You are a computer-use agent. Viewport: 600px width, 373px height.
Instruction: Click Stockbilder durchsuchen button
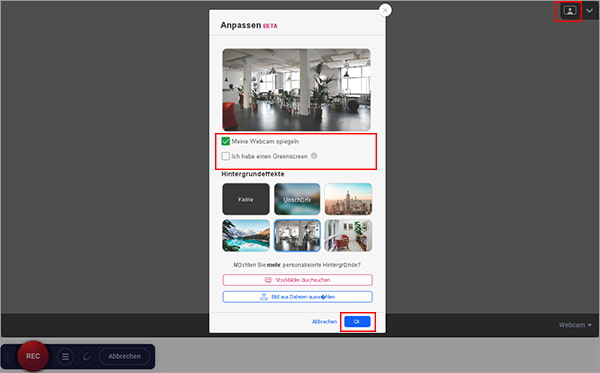297,280
